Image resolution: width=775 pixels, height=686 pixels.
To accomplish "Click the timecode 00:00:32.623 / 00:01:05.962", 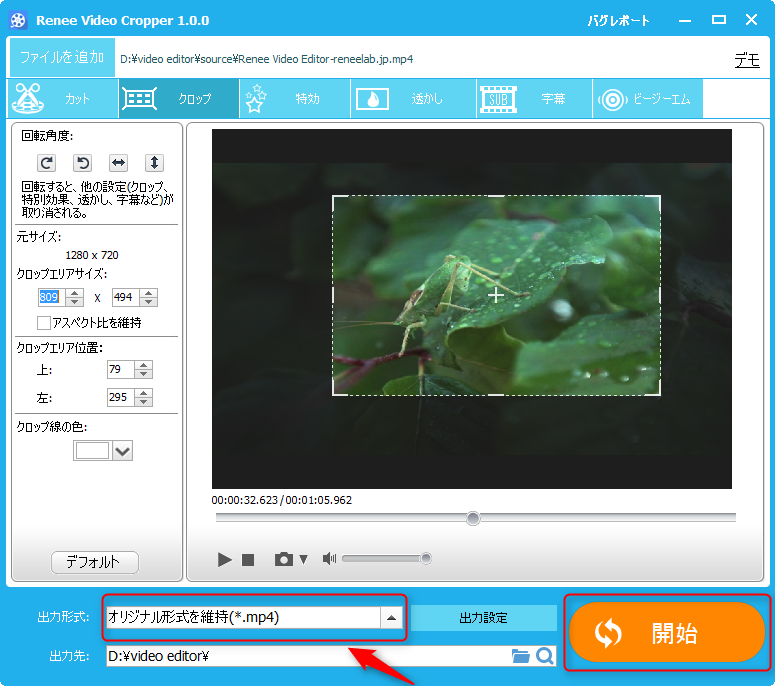I will [x=282, y=500].
